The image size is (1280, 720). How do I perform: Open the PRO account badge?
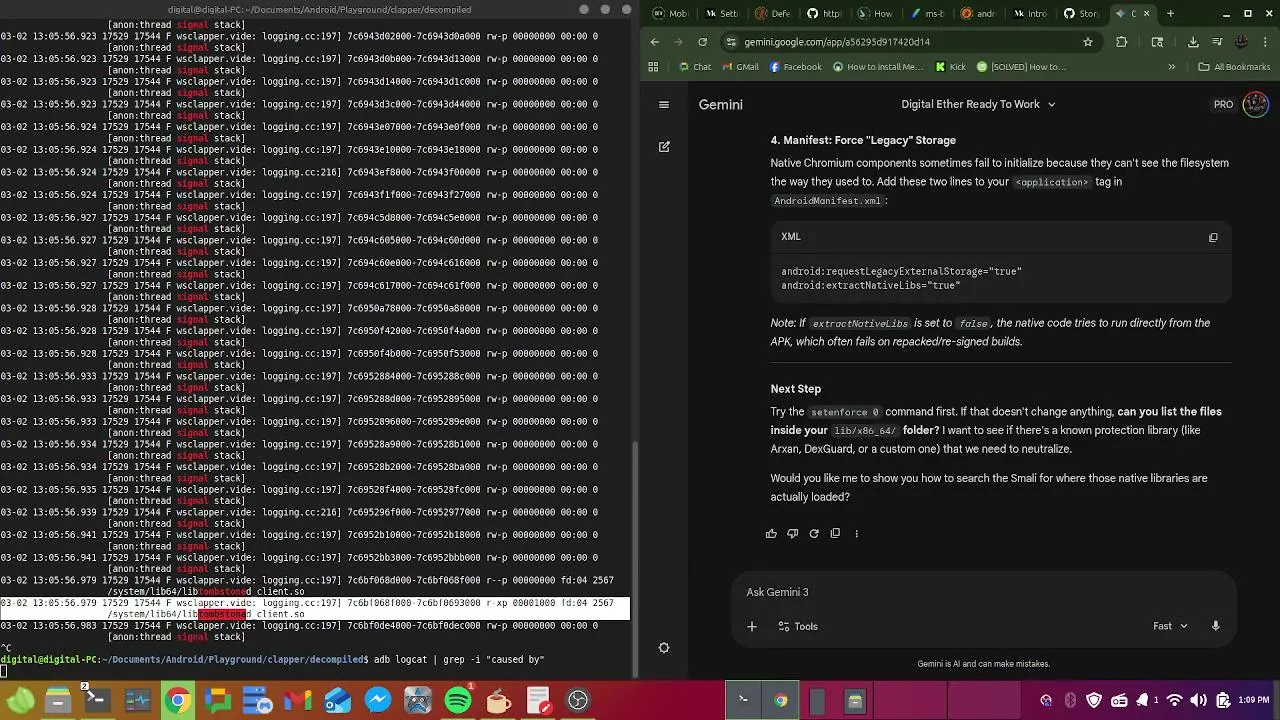1223,104
